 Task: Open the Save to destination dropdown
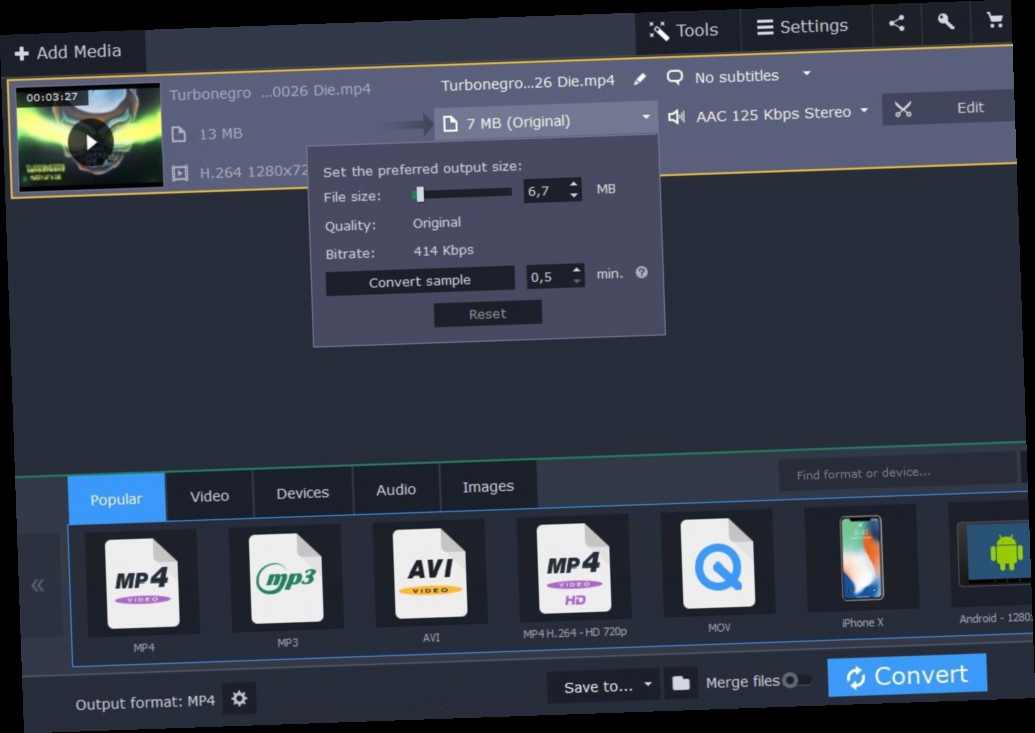pos(600,684)
